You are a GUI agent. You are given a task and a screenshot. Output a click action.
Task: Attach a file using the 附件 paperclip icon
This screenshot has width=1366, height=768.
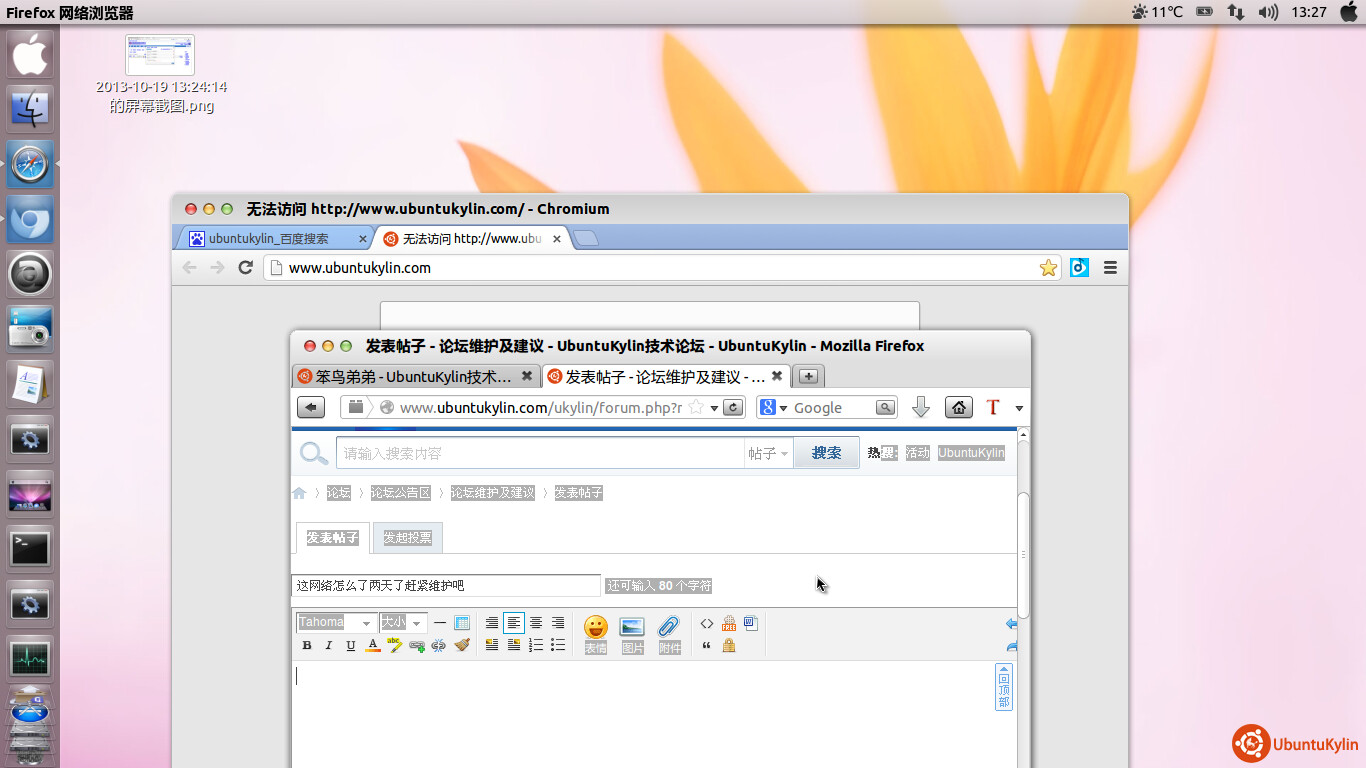[x=669, y=628]
